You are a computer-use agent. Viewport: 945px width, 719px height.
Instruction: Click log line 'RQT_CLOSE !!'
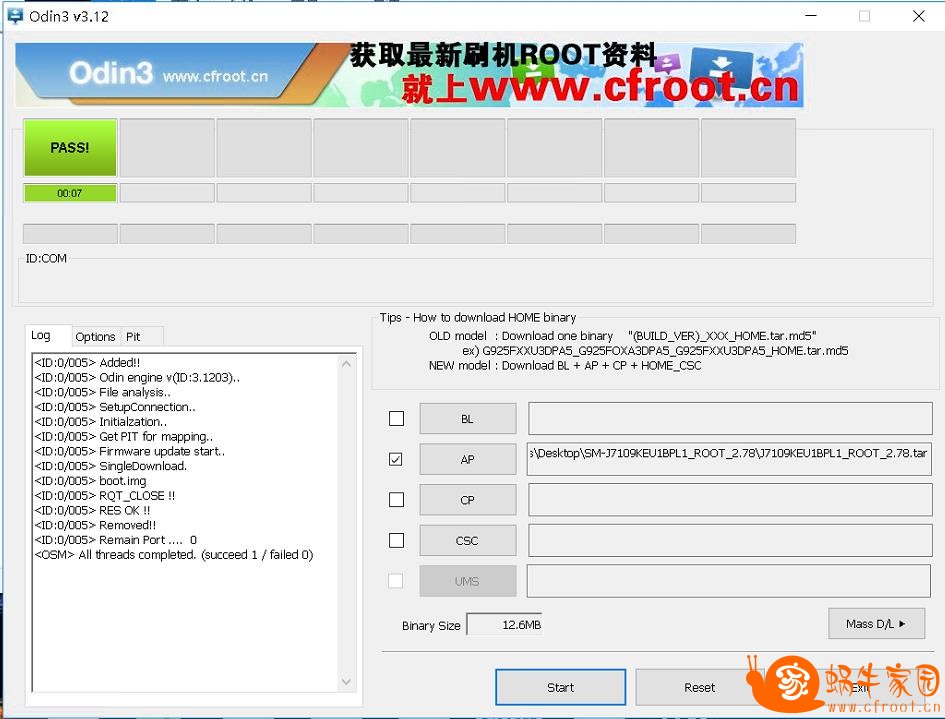click(105, 496)
